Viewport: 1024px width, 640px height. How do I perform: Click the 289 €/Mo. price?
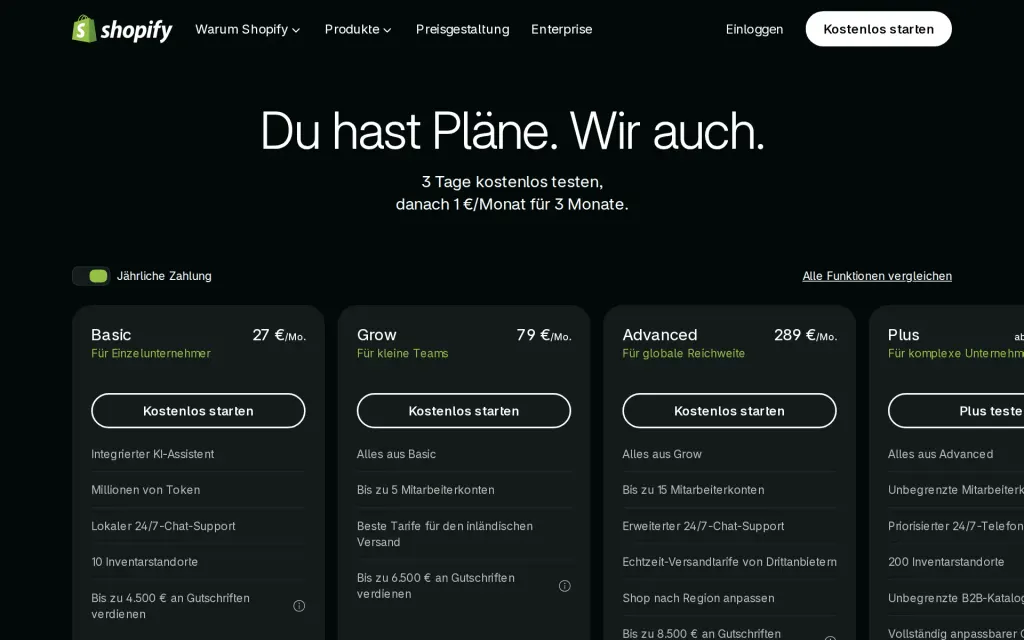pyautogui.click(x=805, y=336)
